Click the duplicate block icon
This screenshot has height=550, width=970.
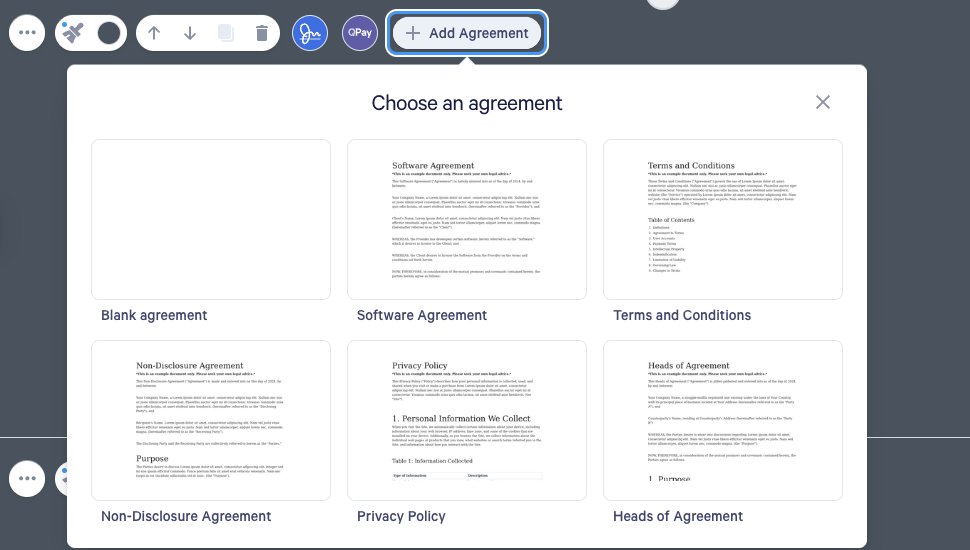click(x=226, y=33)
